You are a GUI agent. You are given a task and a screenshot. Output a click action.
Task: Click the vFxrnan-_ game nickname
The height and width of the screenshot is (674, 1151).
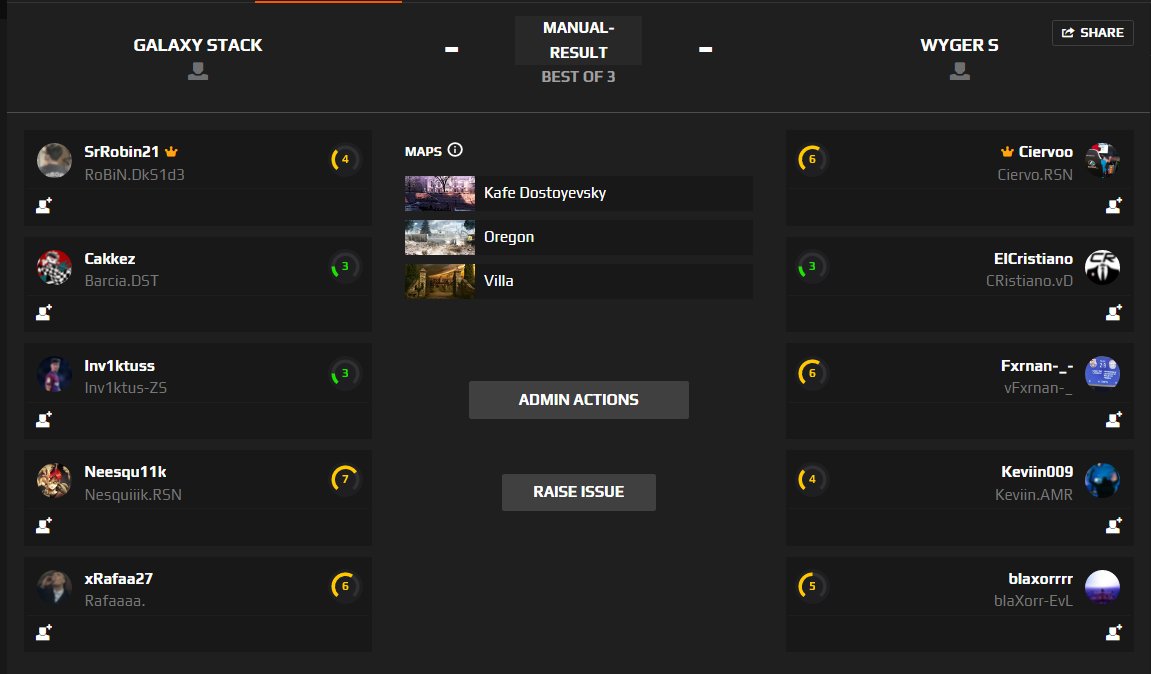[1038, 388]
